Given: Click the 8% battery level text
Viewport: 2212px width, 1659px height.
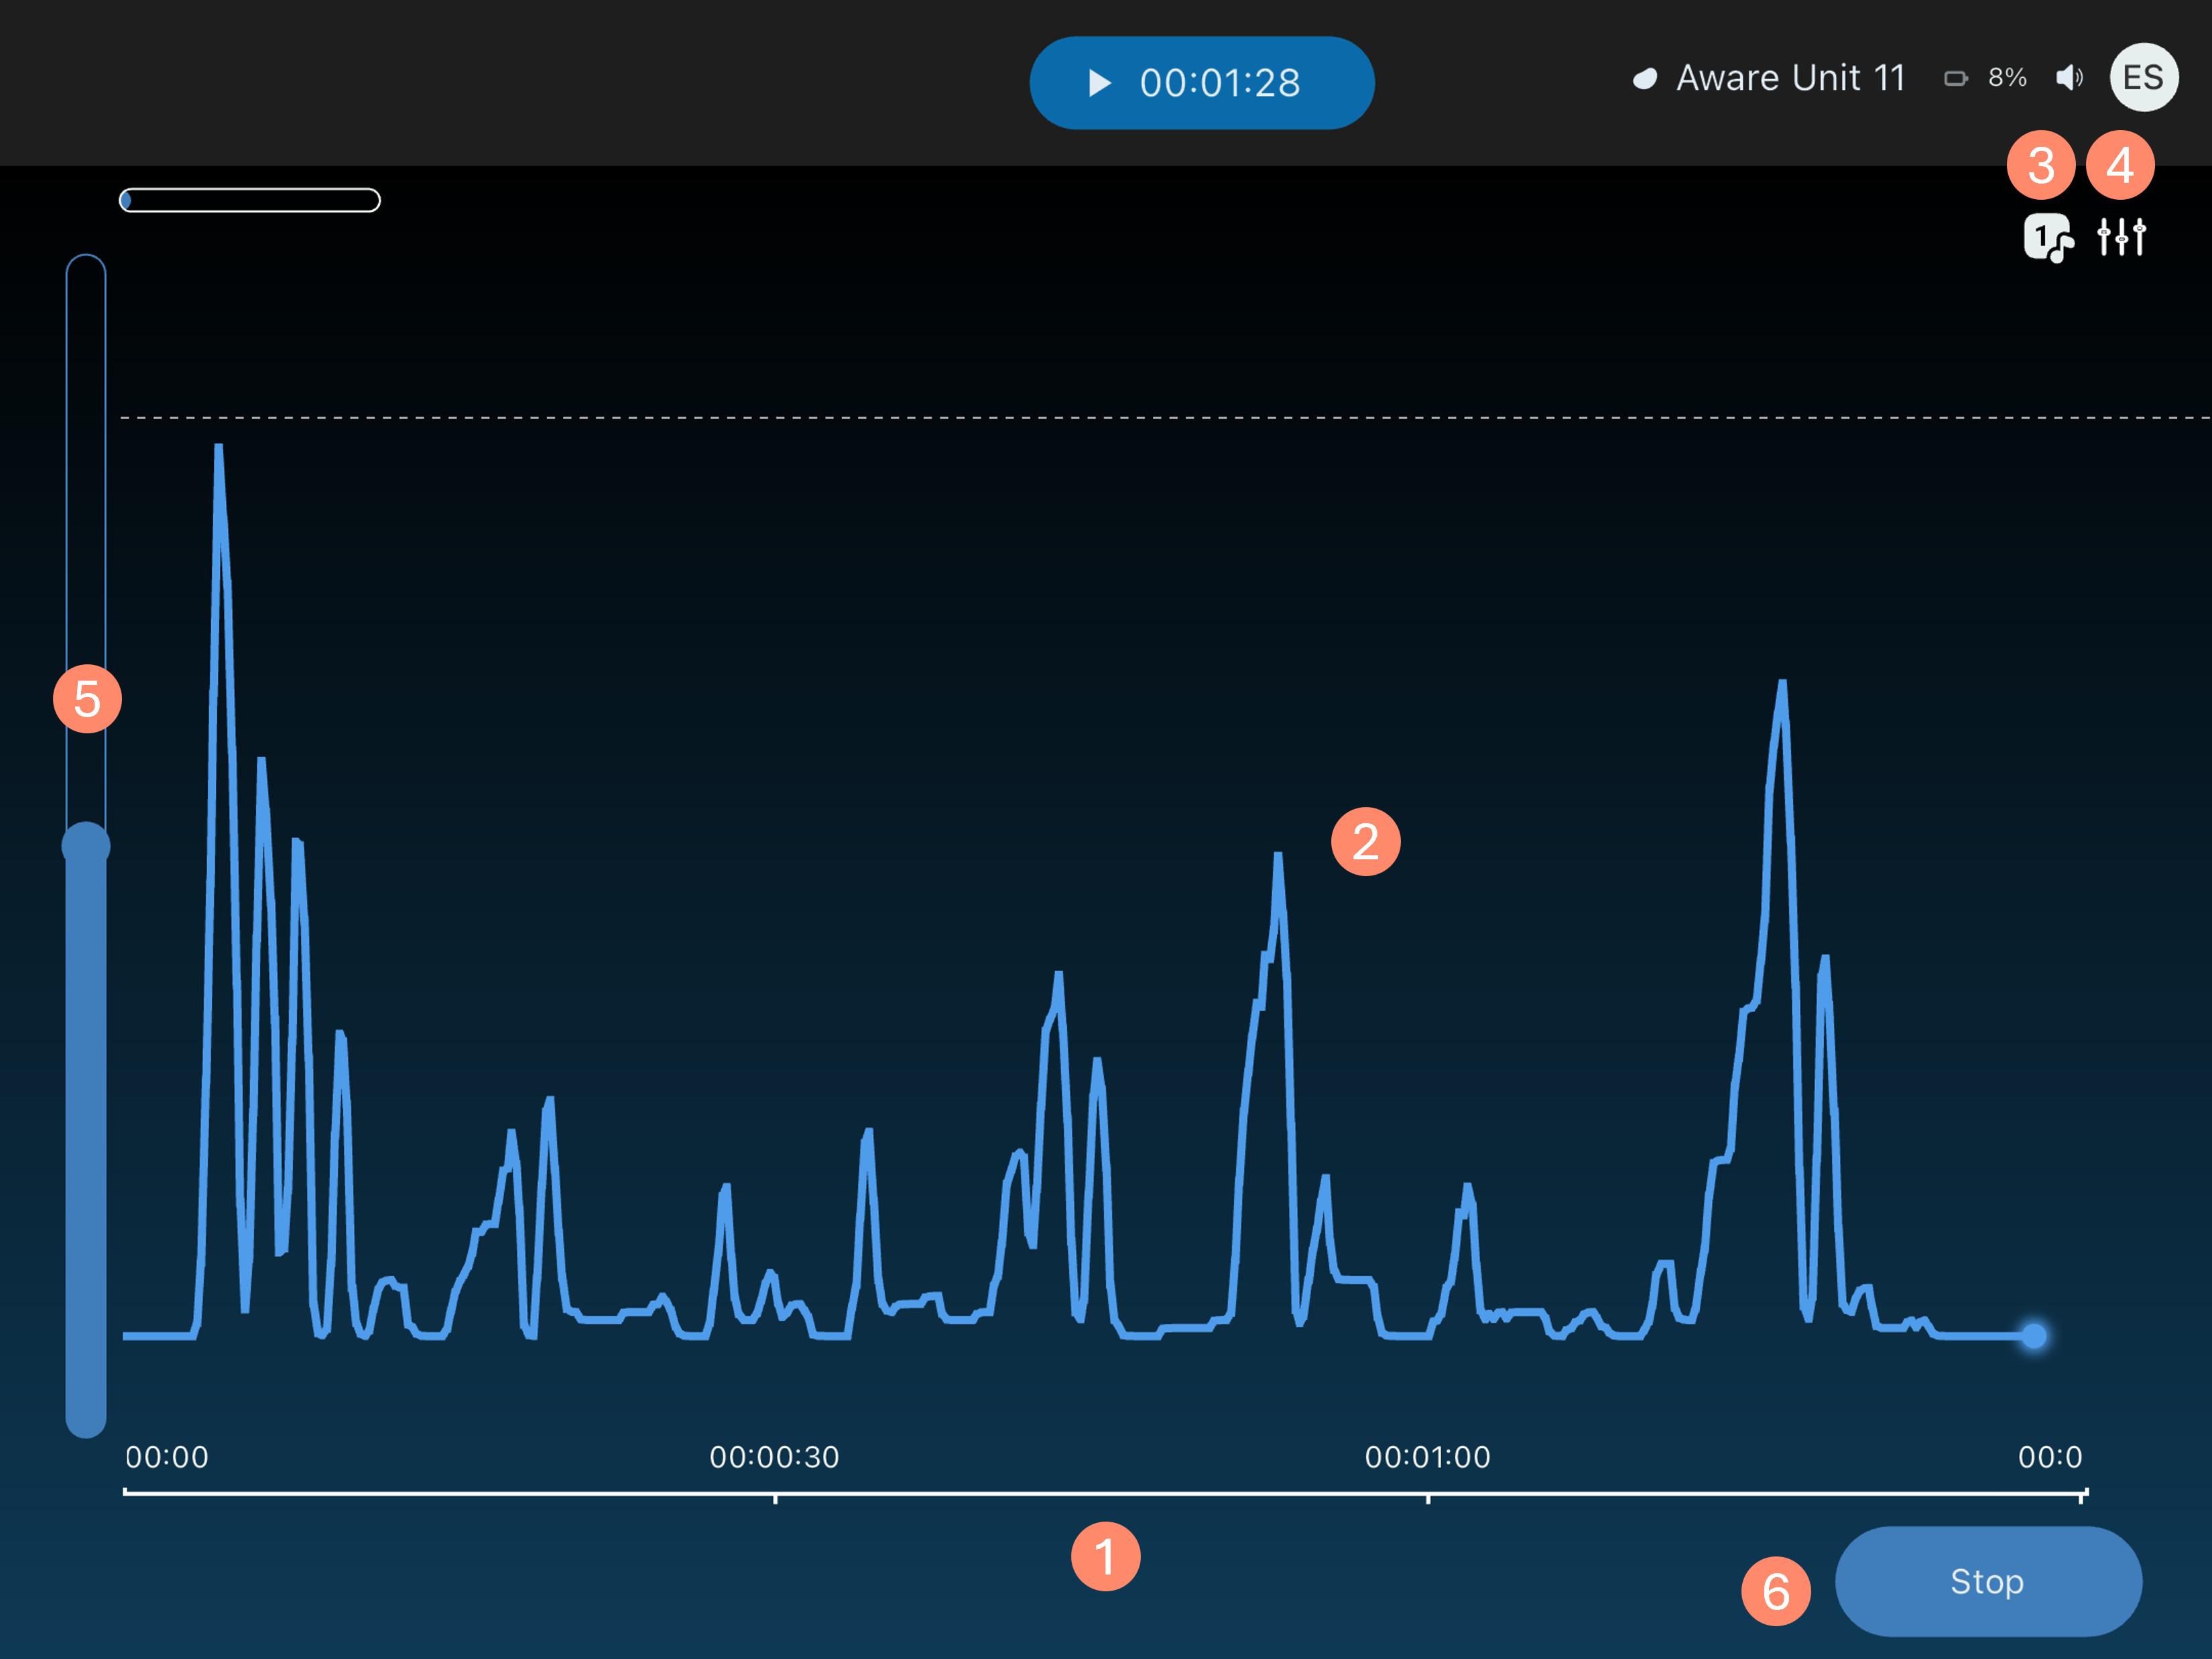Looking at the screenshot, I should [x=2007, y=78].
